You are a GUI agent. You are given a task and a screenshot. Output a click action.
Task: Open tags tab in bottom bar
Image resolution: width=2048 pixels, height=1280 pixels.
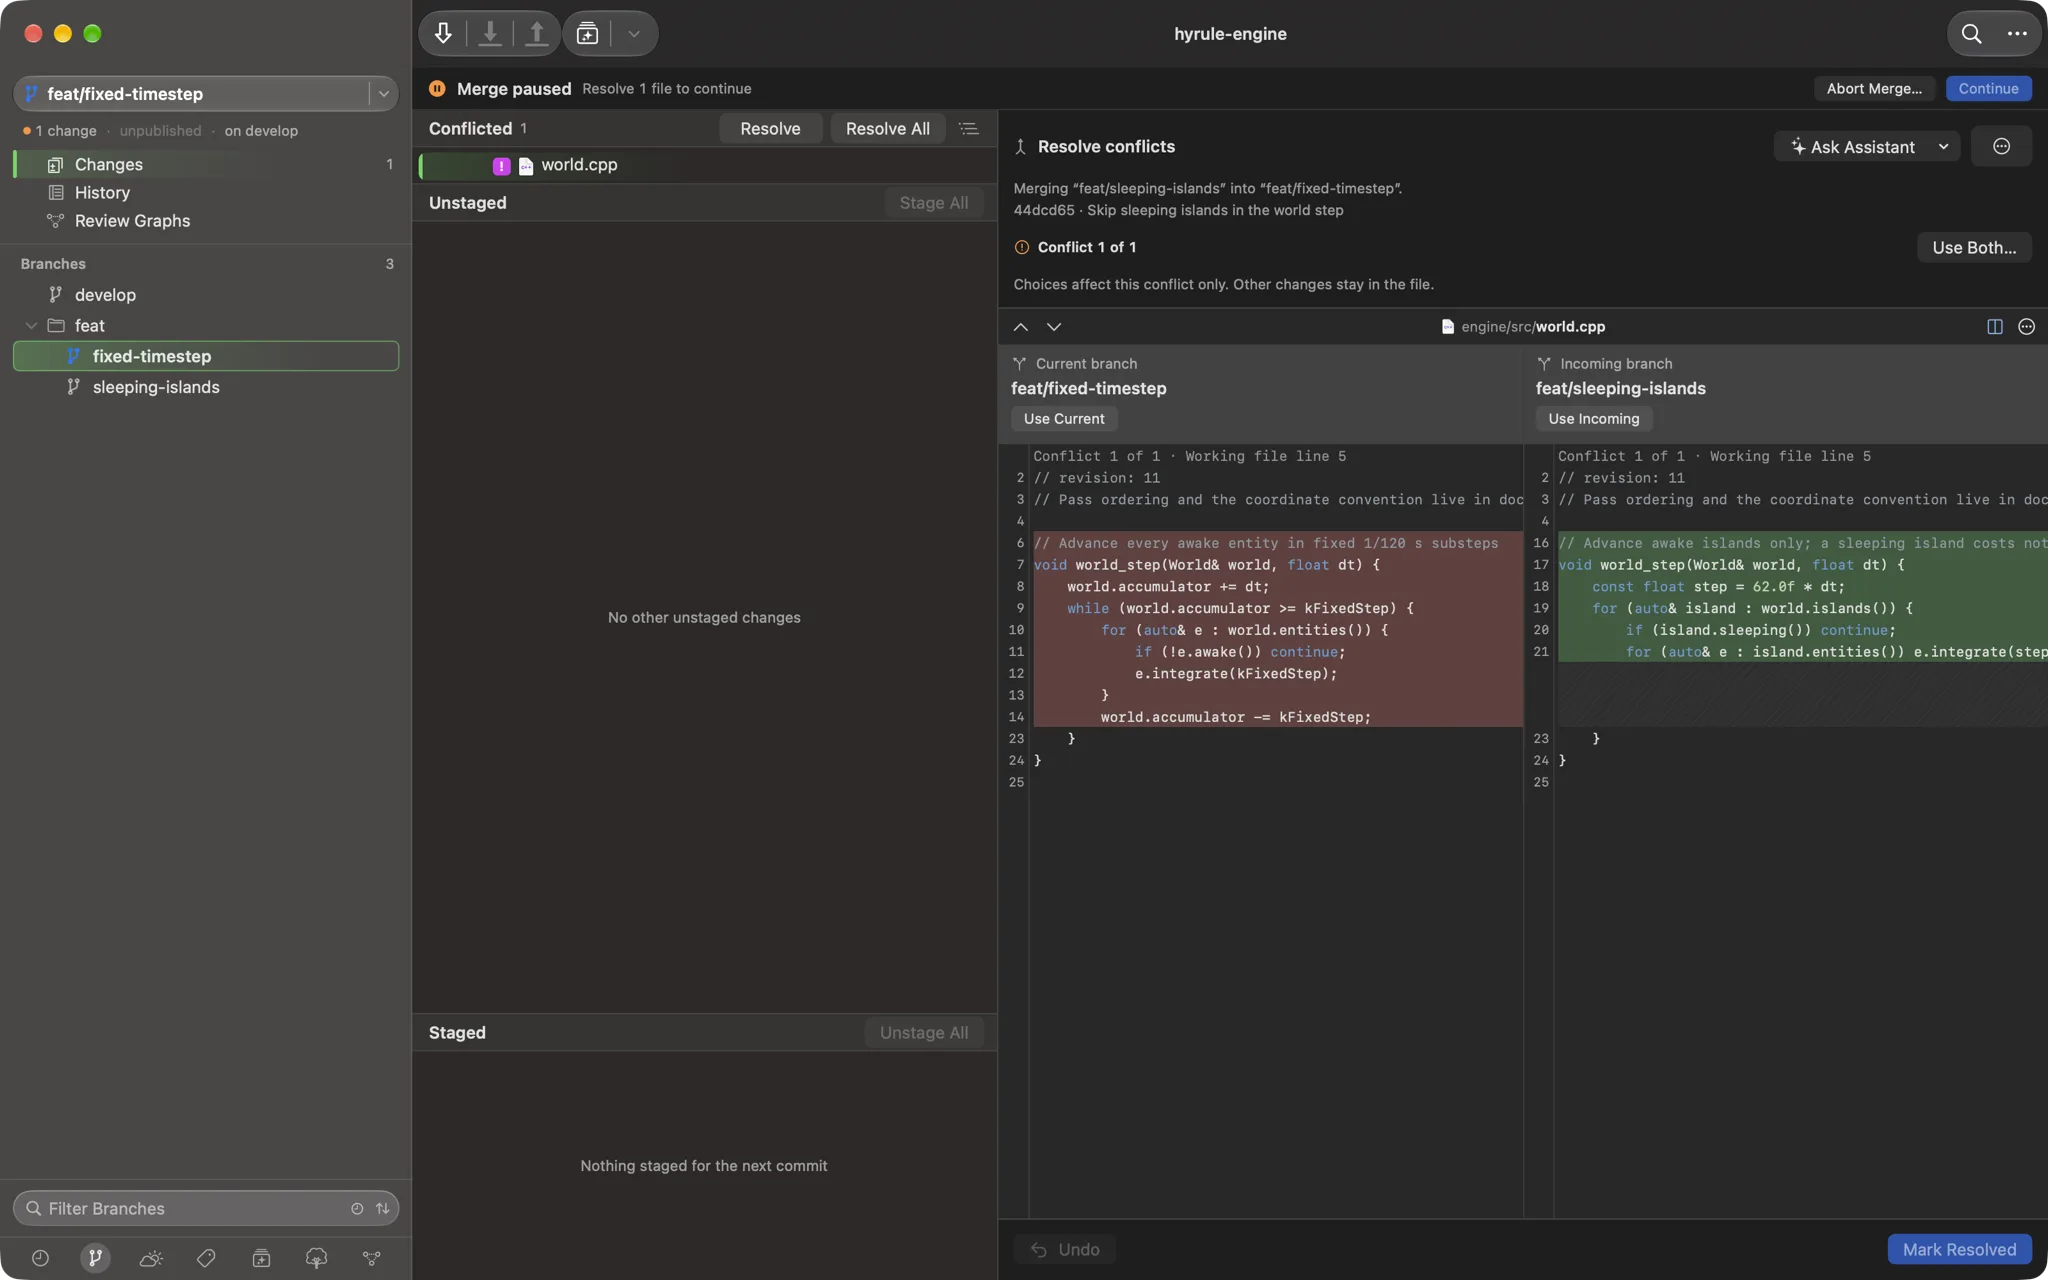(x=206, y=1258)
